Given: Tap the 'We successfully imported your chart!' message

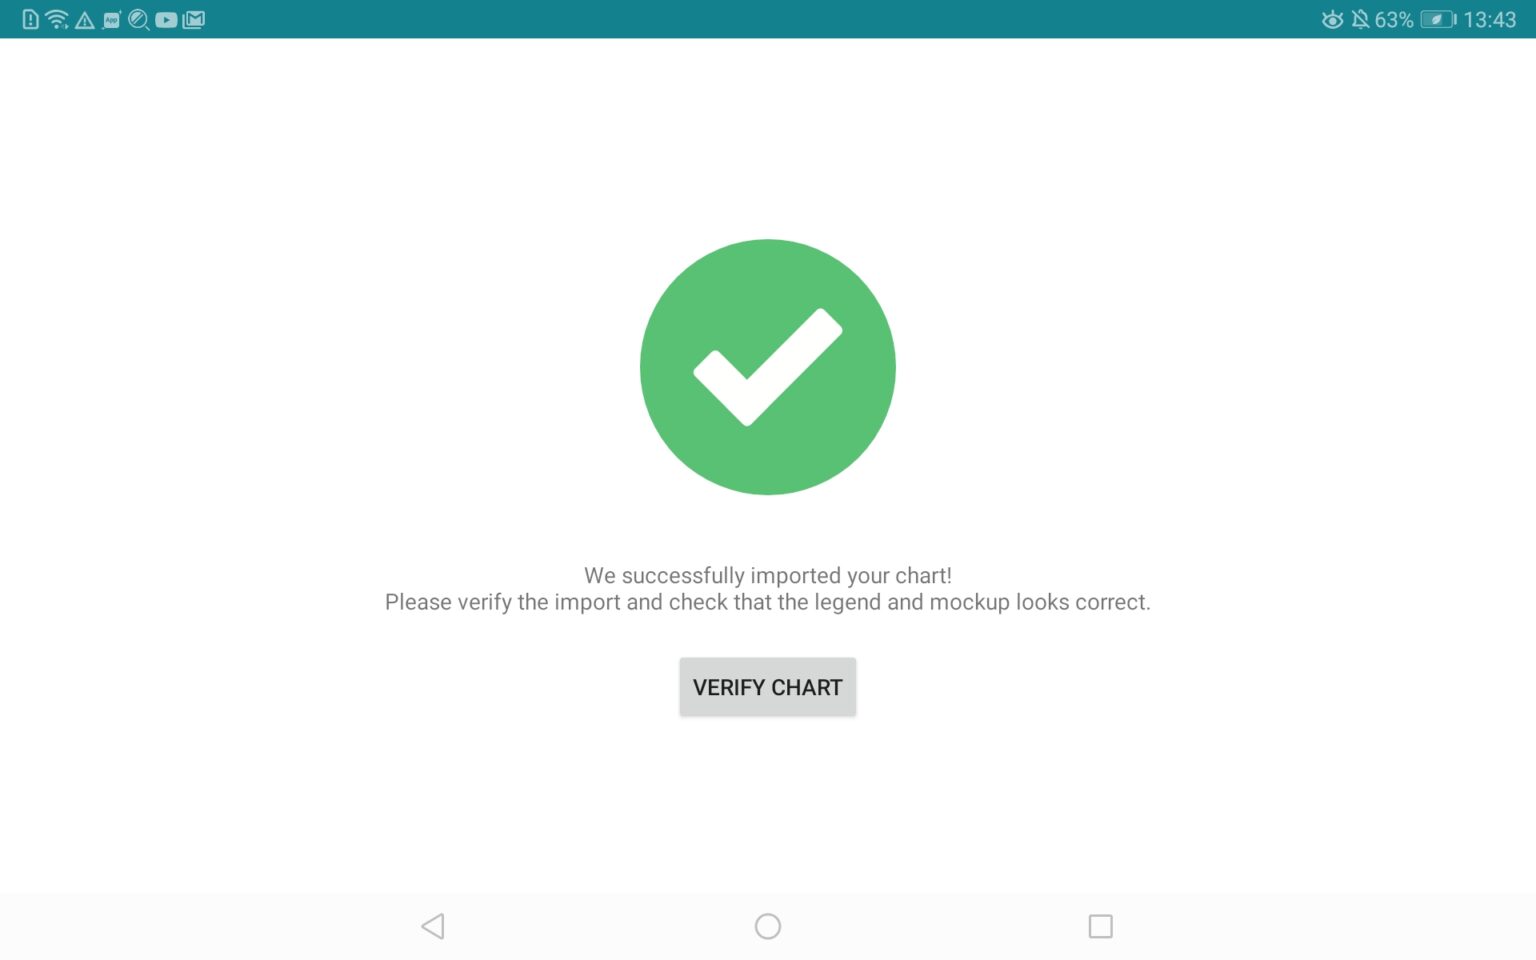Looking at the screenshot, I should click(767, 575).
